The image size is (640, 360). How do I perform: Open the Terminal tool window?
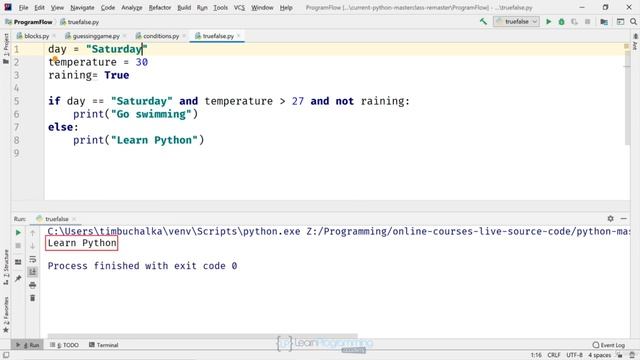103,345
